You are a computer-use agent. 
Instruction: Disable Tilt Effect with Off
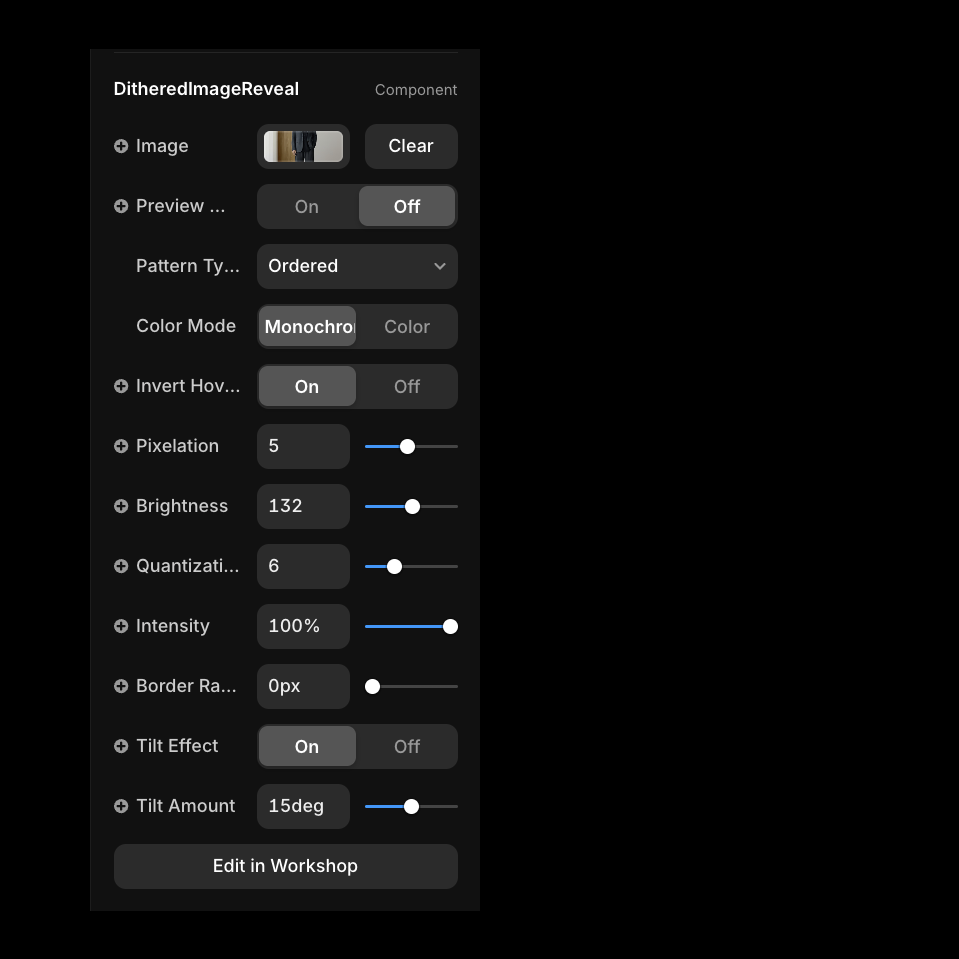(407, 746)
